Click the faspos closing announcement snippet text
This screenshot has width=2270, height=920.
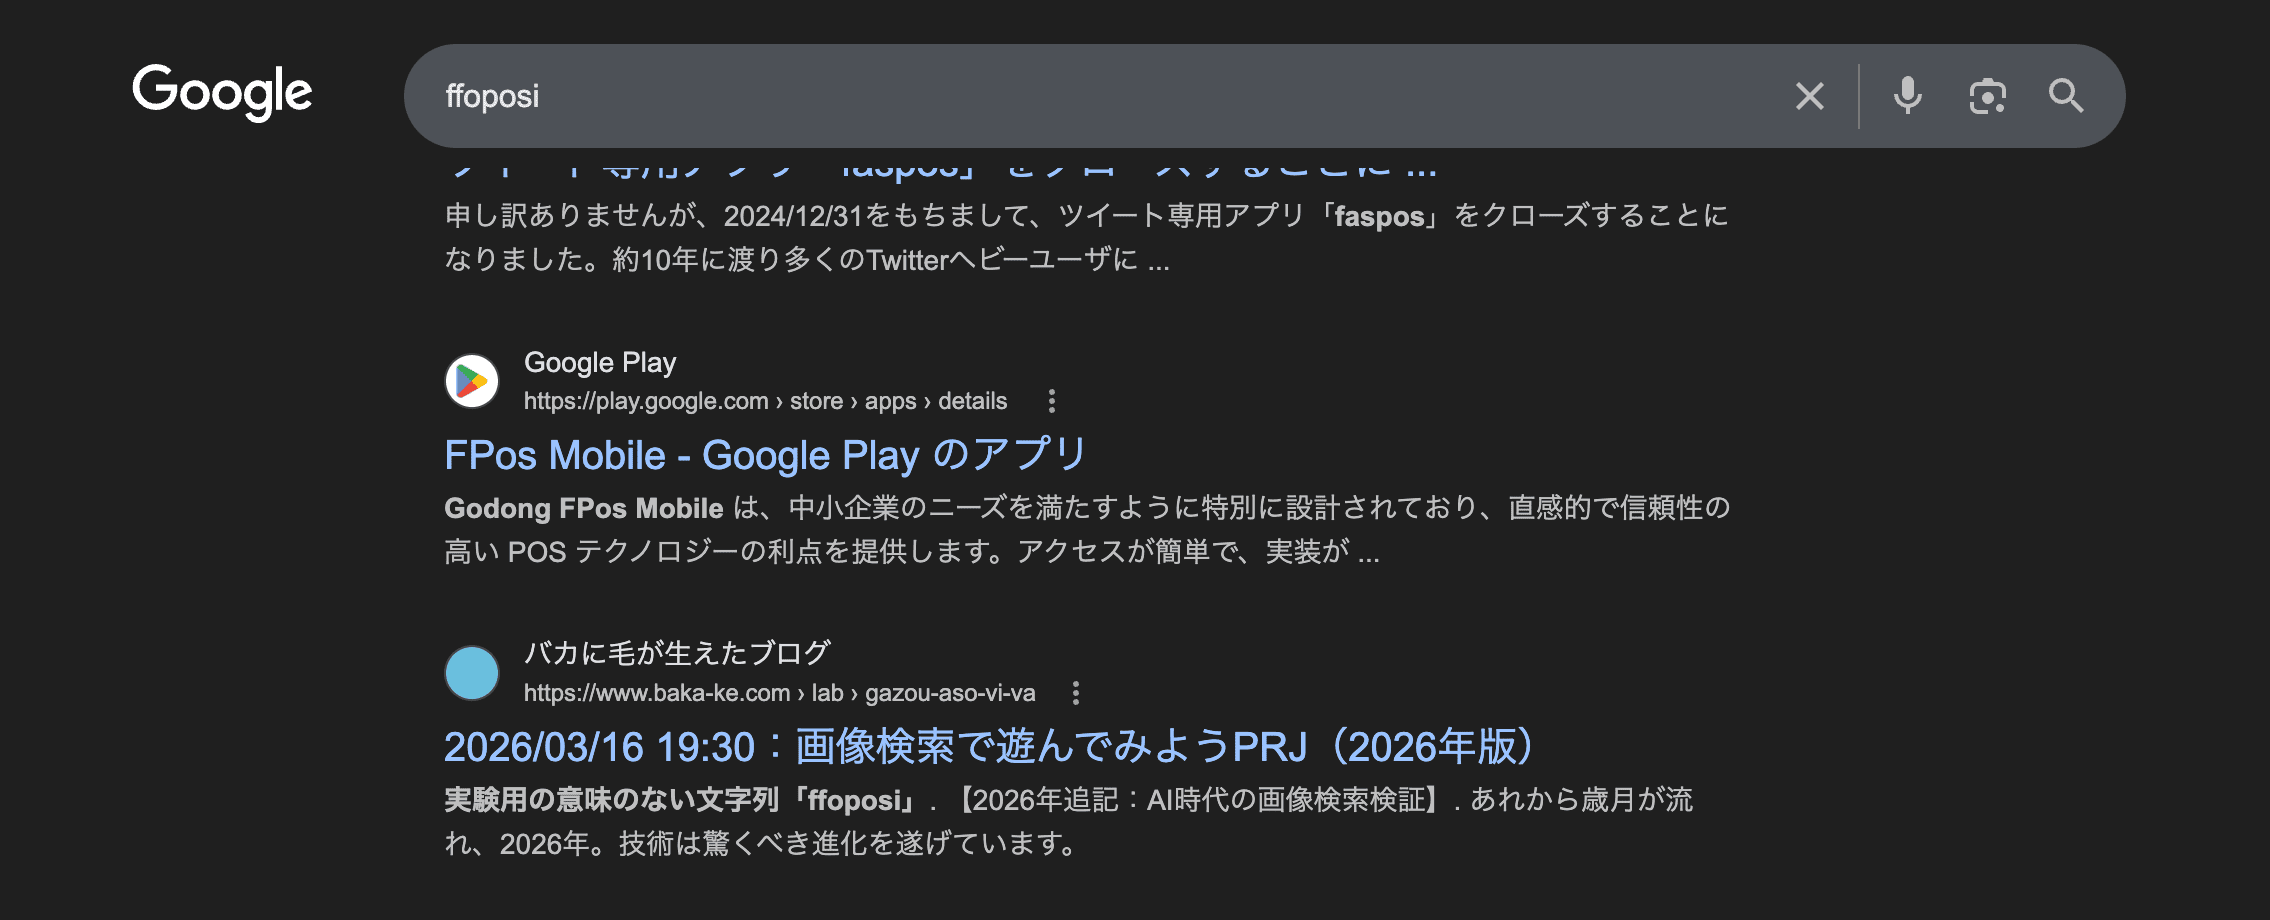click(1086, 237)
